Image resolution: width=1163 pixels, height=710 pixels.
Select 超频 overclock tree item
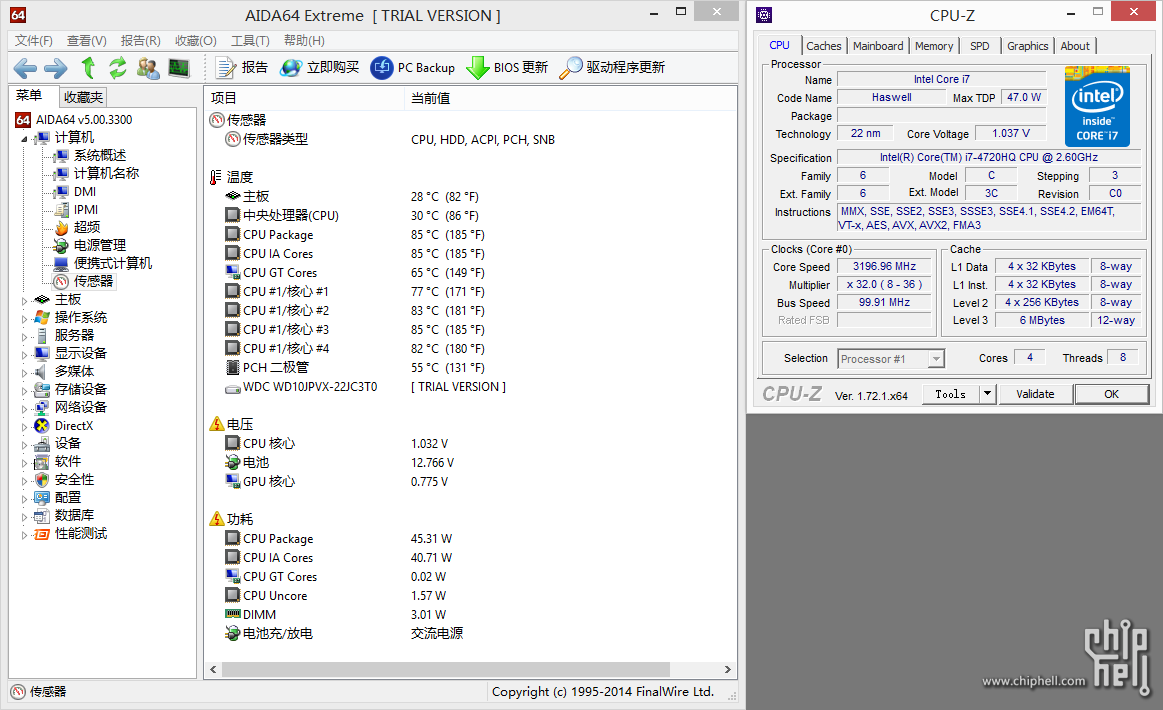[x=87, y=227]
